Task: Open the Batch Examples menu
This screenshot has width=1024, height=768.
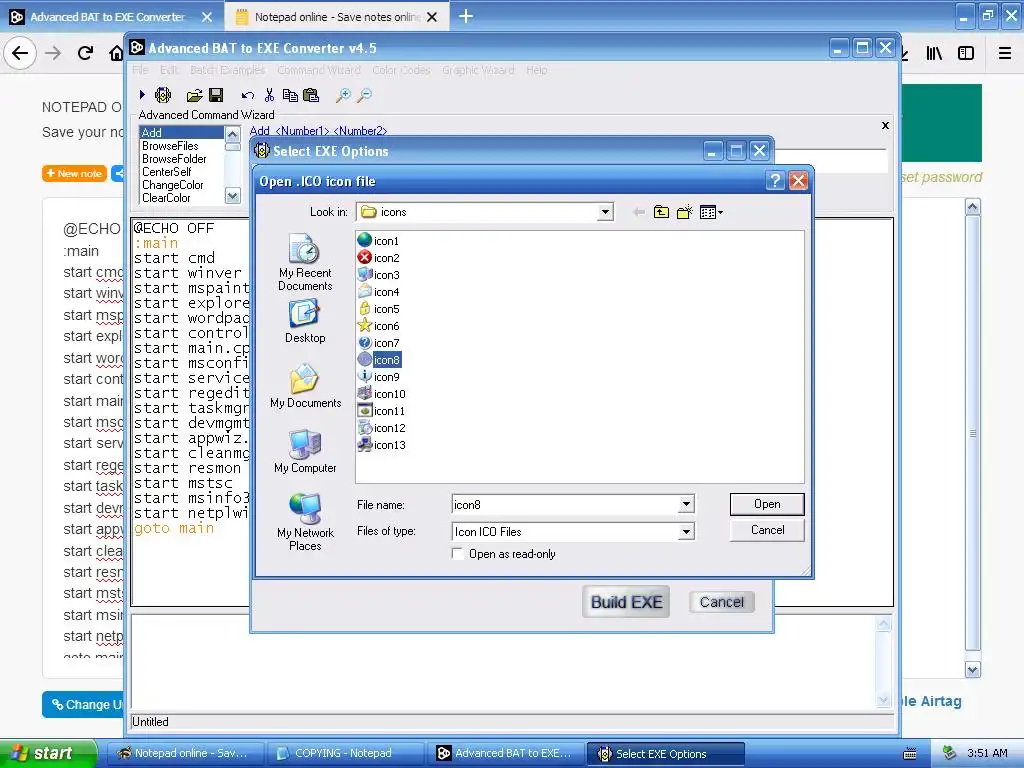Action: click(x=228, y=70)
